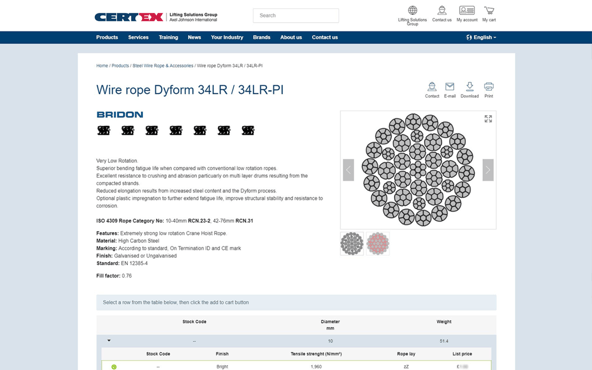Open Contact us in the navigation bar
The width and height of the screenshot is (592, 370).
point(325,37)
